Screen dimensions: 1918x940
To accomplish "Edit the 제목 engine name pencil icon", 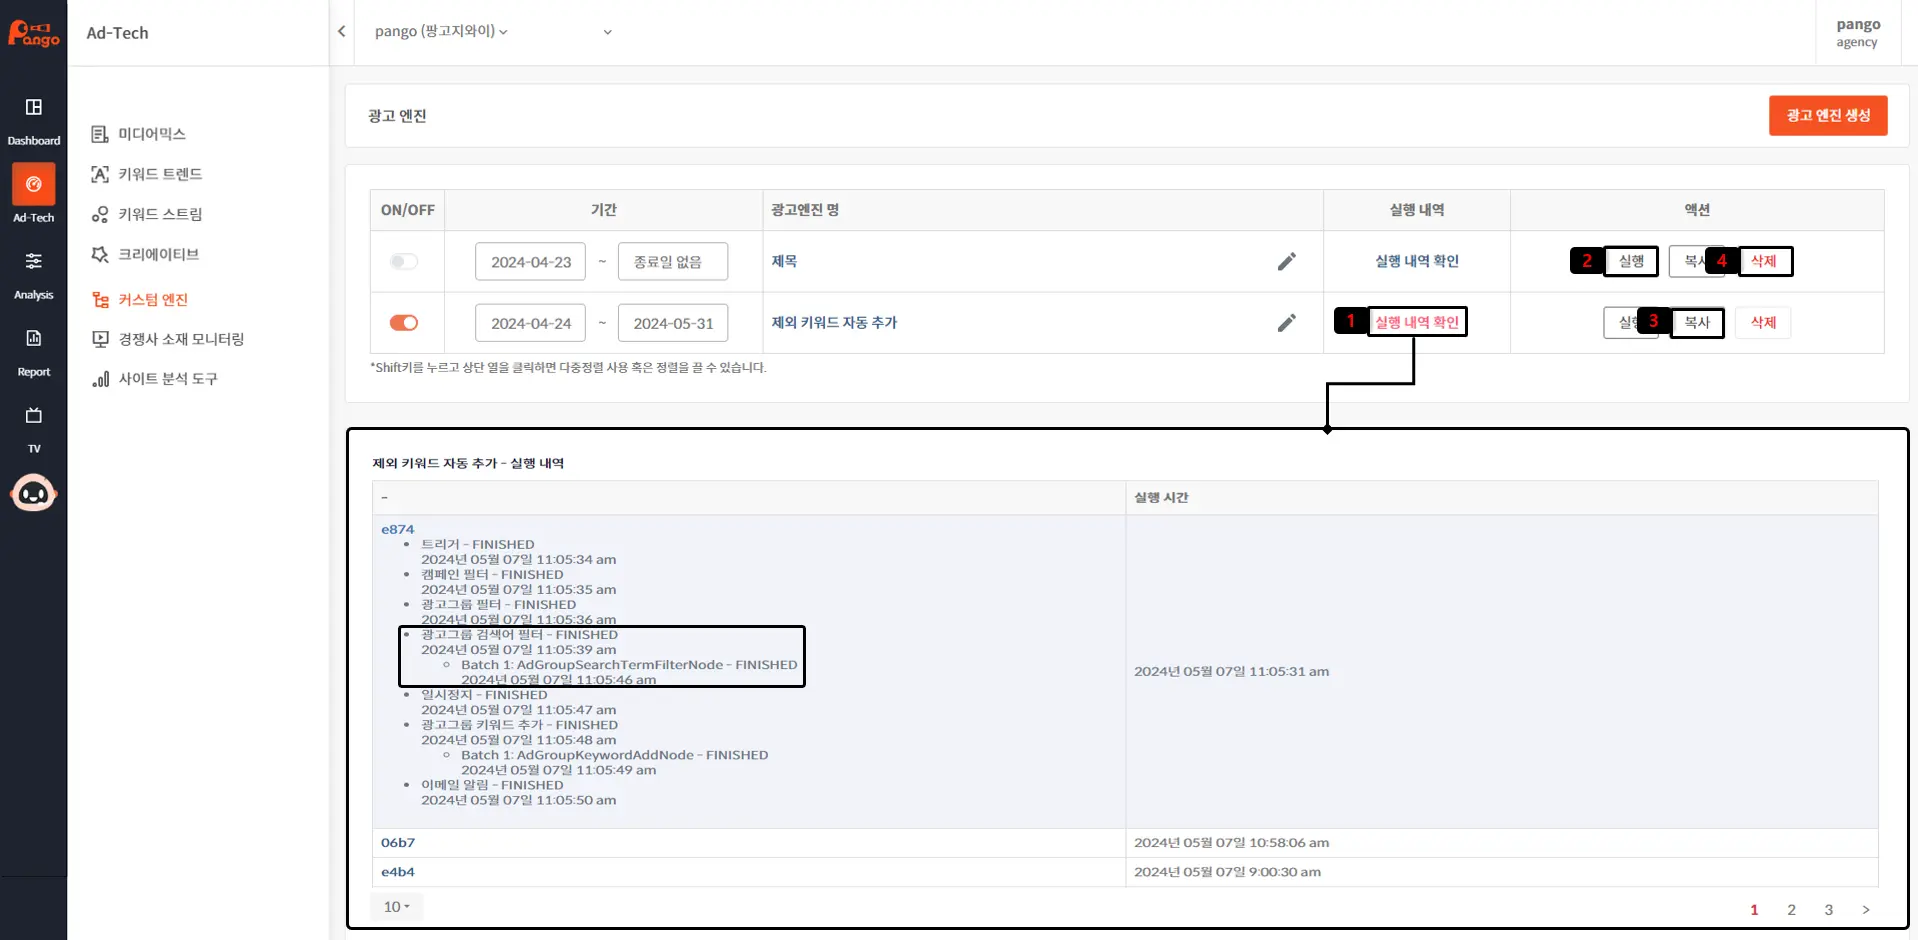I will tap(1286, 262).
